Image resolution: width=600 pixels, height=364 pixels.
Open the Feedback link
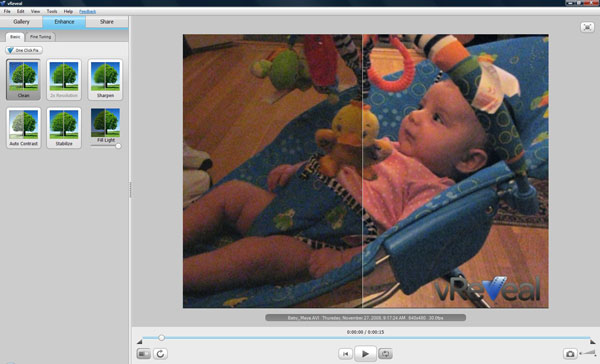[87, 11]
